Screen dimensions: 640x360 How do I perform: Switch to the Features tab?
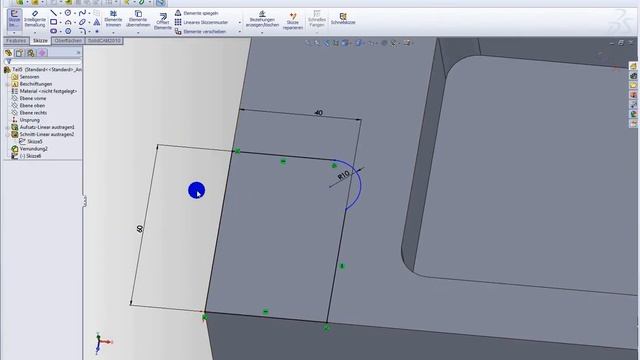[x=16, y=41]
